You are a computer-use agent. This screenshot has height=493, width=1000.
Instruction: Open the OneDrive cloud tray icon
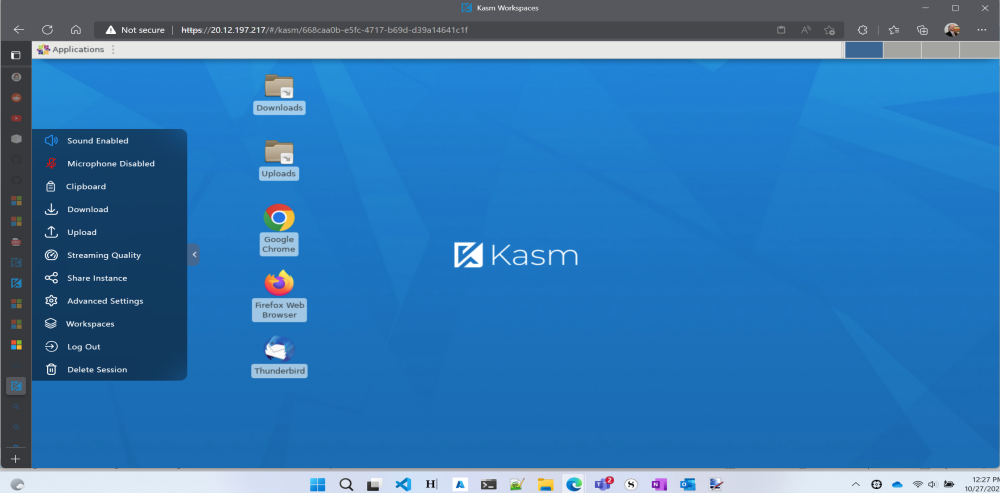(x=897, y=484)
